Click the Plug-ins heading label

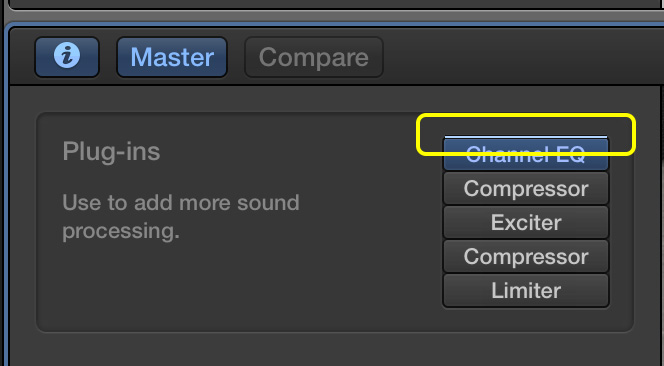(x=111, y=152)
